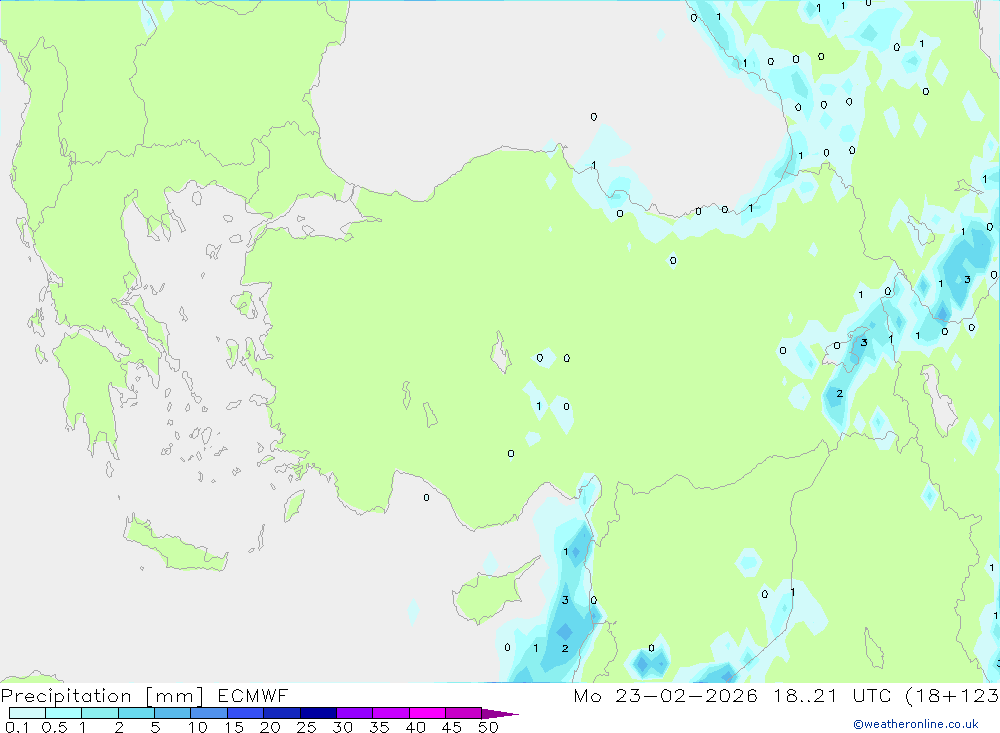This screenshot has width=1000, height=733.
Task: Click the over-50 mm arrow tip of legend
Action: (x=500, y=713)
